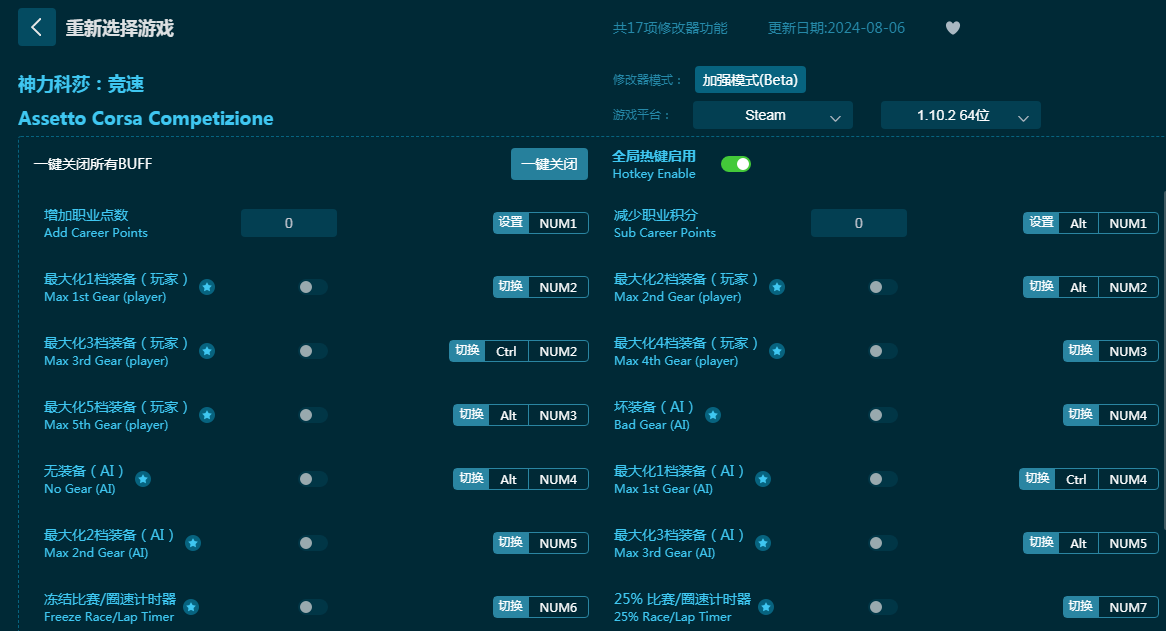Click Ctrl key box for Max 3rd Gear (player)
The height and width of the screenshot is (631, 1166).
coord(506,351)
